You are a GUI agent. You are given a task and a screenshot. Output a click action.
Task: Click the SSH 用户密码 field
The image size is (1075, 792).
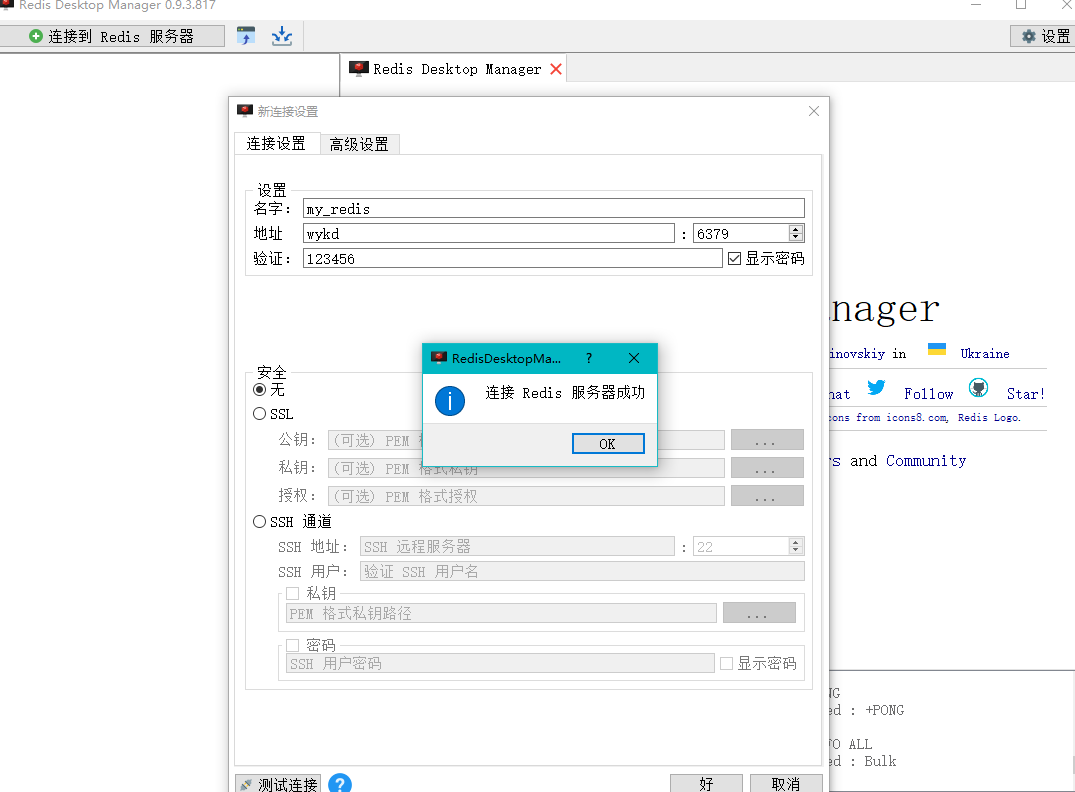(500, 663)
